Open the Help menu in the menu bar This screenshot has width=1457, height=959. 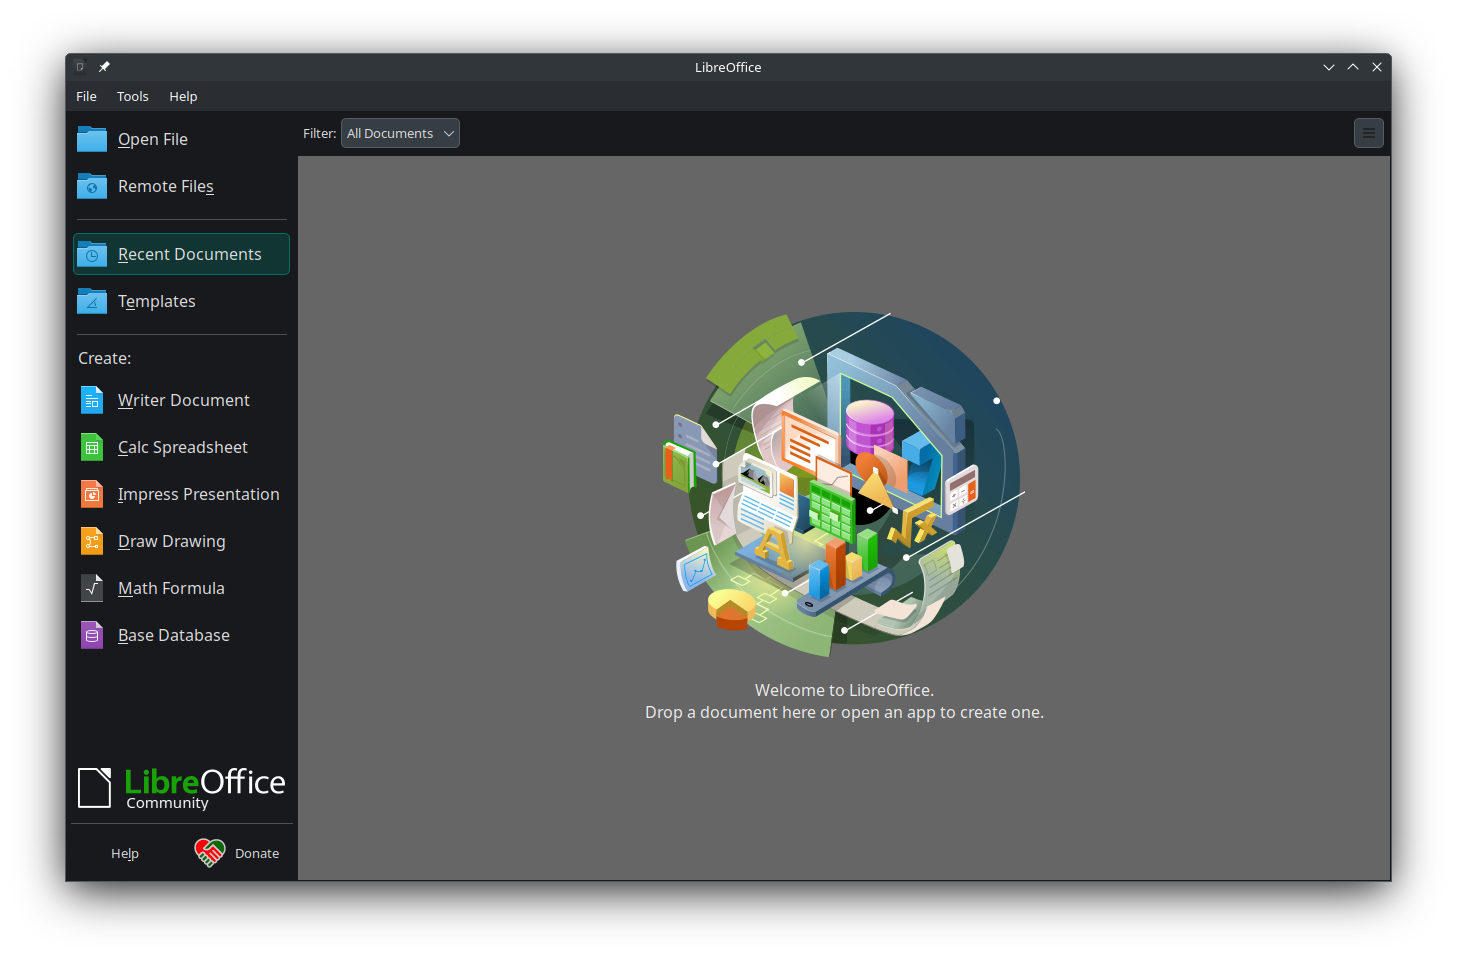point(183,96)
